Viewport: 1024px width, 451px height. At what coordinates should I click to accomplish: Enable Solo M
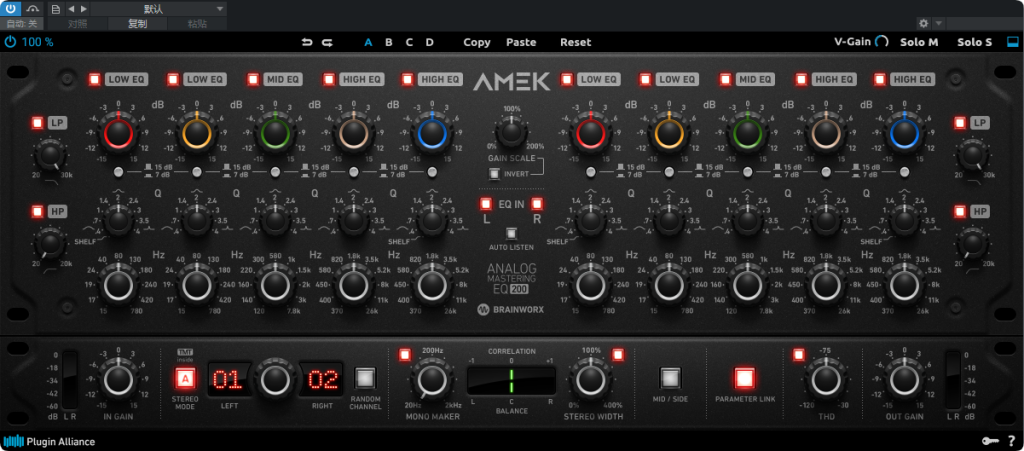[x=919, y=42]
